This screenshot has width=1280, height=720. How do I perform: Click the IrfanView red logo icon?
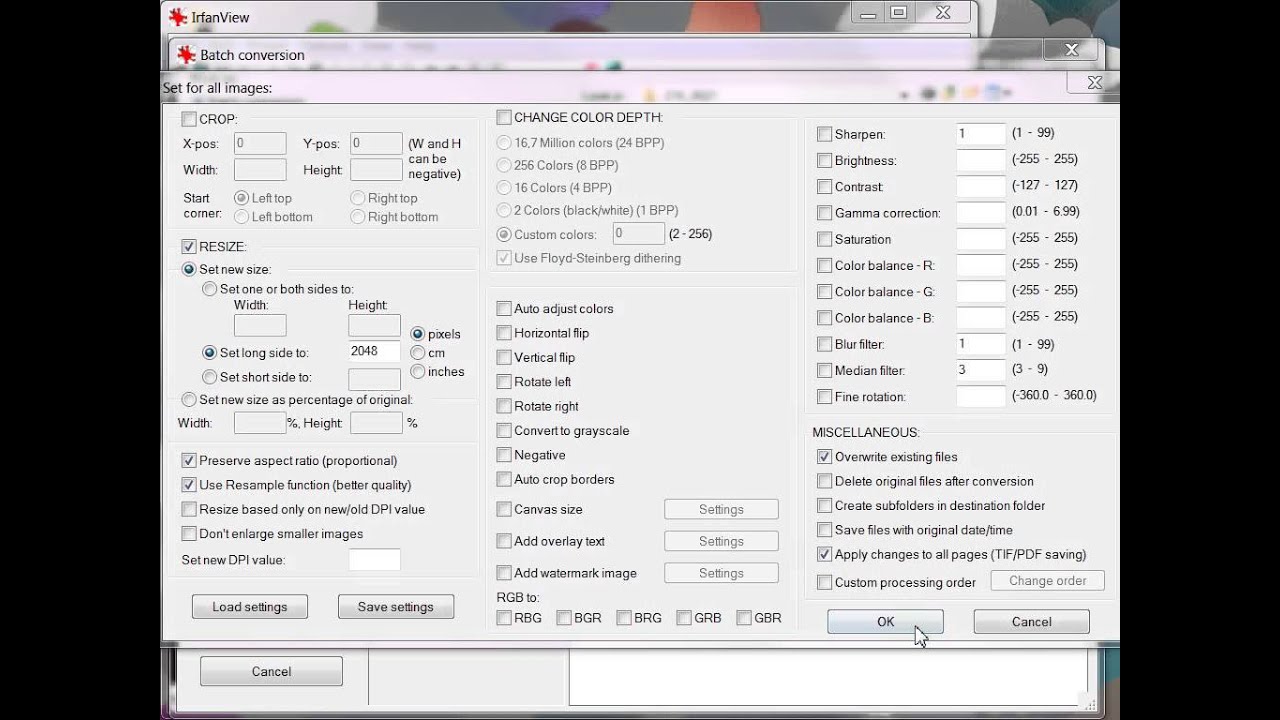tap(178, 17)
